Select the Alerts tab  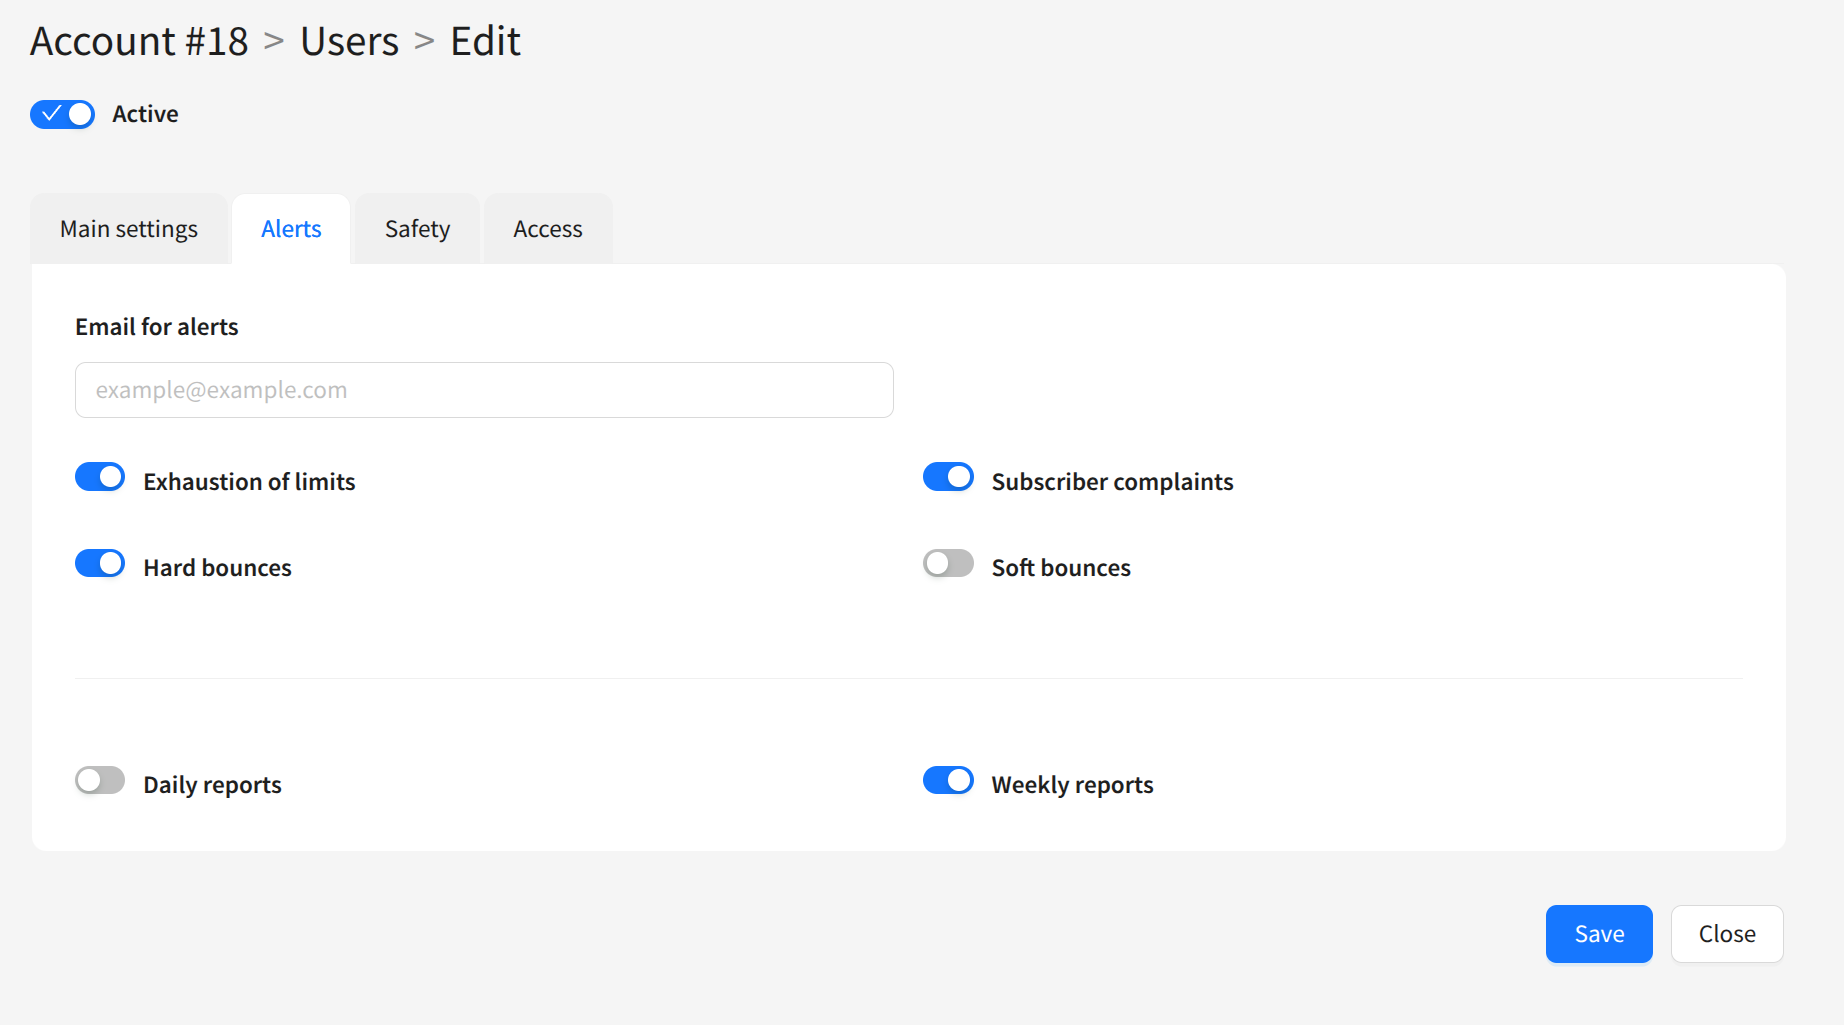click(291, 229)
